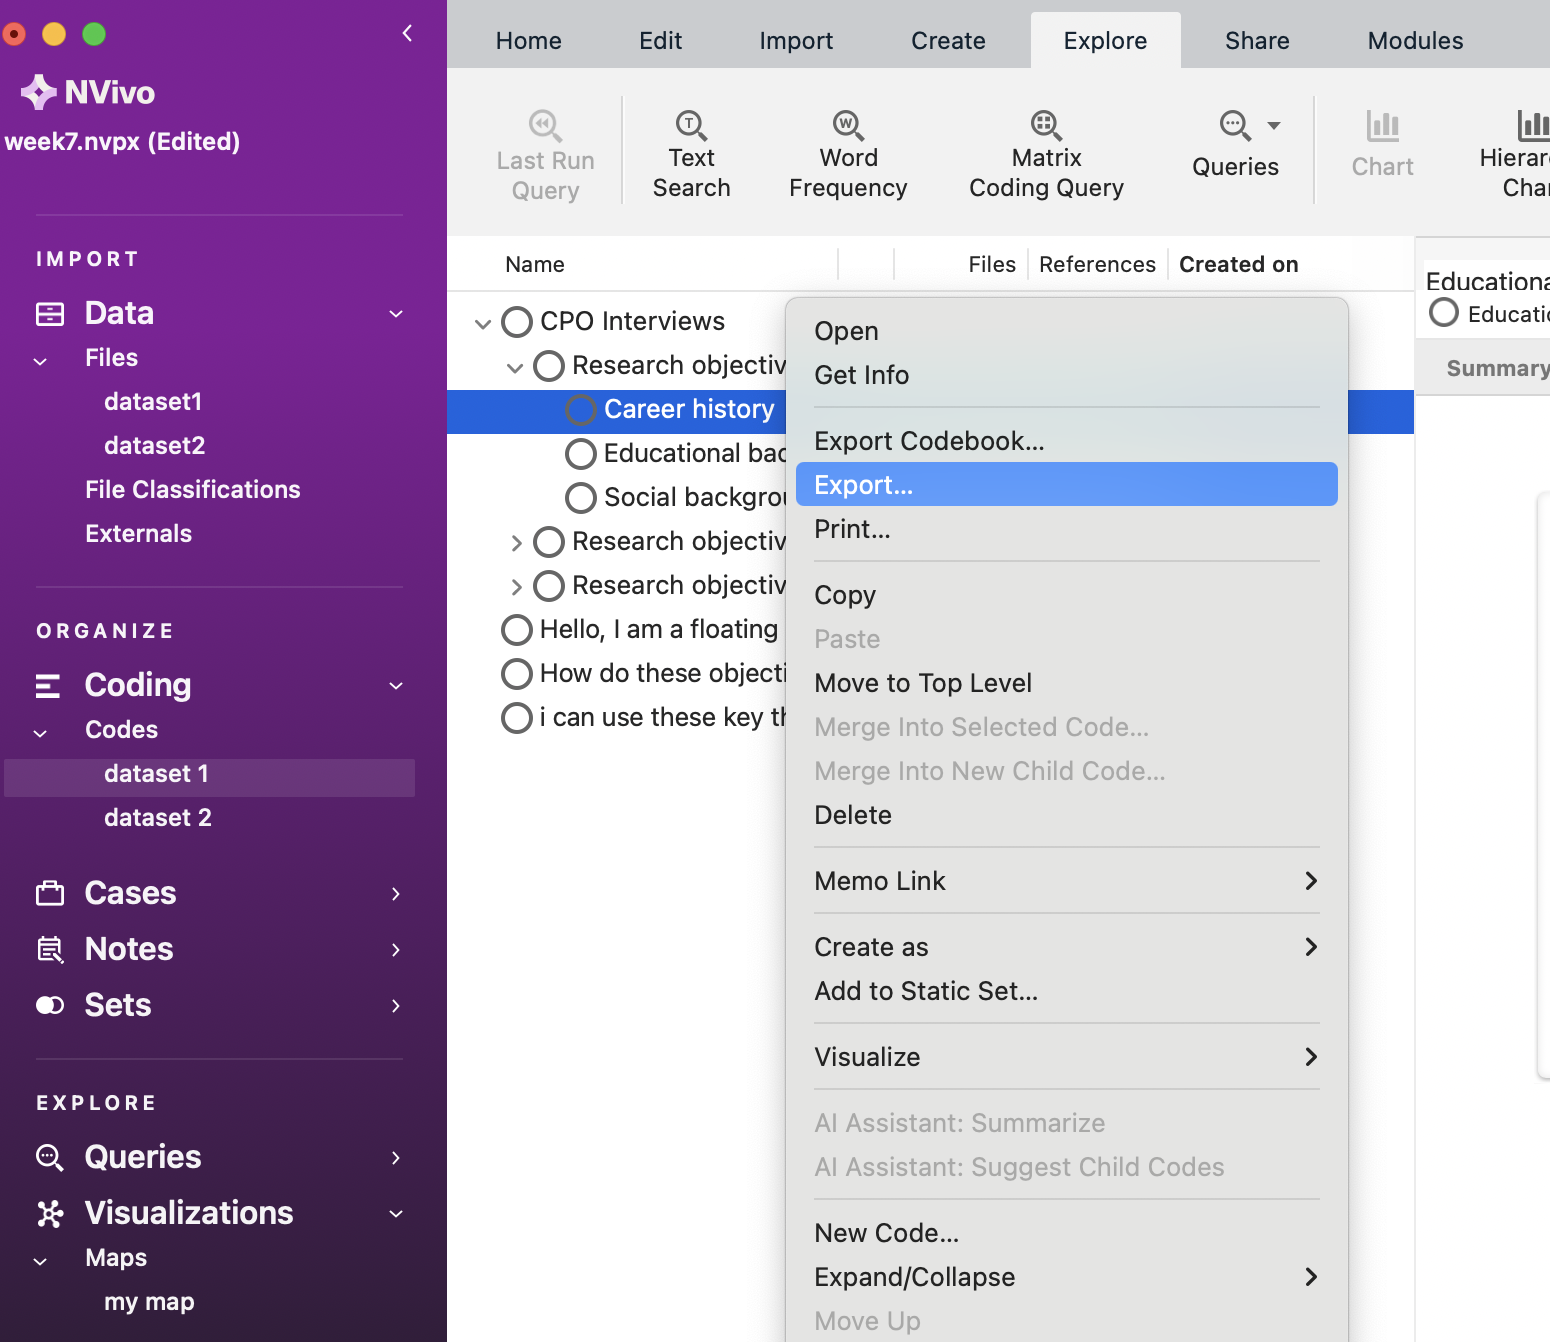
Task: Click the Sets toggle icon in sidebar
Action: pyautogui.click(x=50, y=1005)
